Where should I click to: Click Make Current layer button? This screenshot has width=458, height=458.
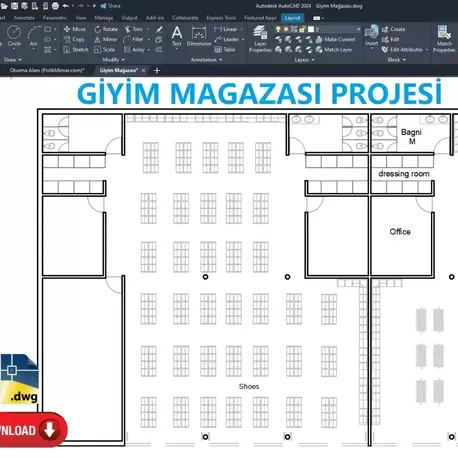click(x=336, y=39)
